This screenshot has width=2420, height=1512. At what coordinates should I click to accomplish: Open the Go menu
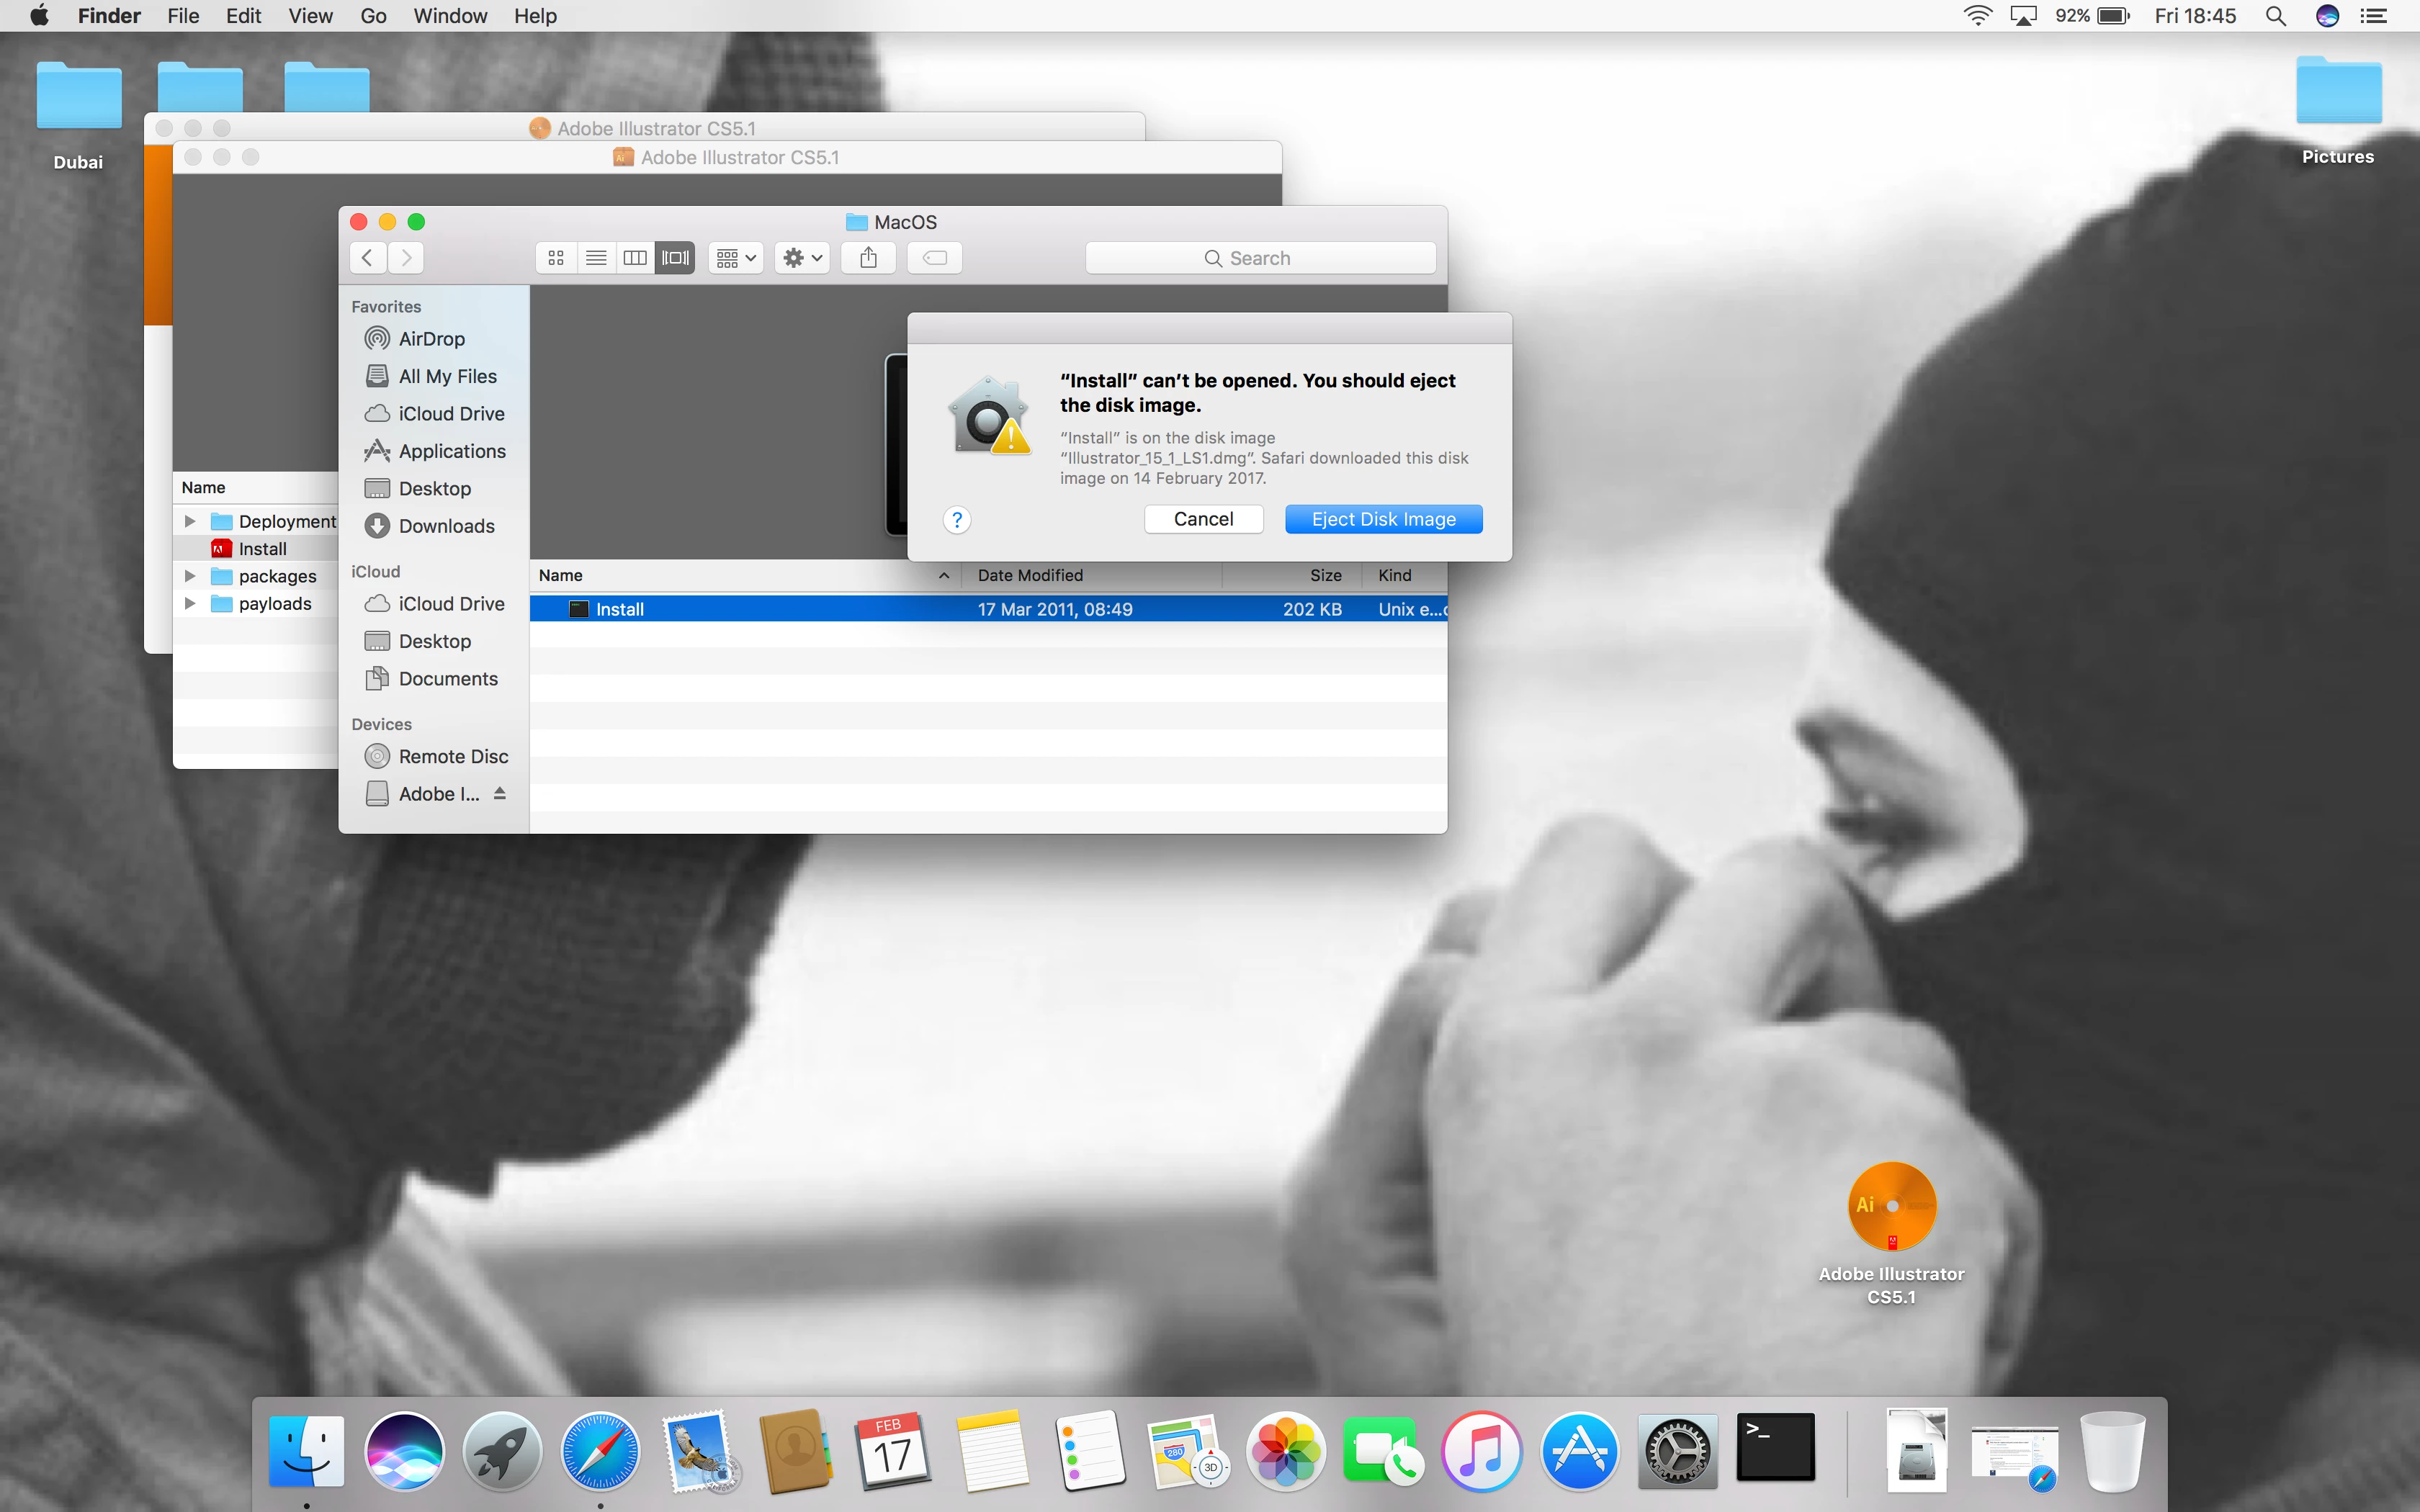coord(373,16)
